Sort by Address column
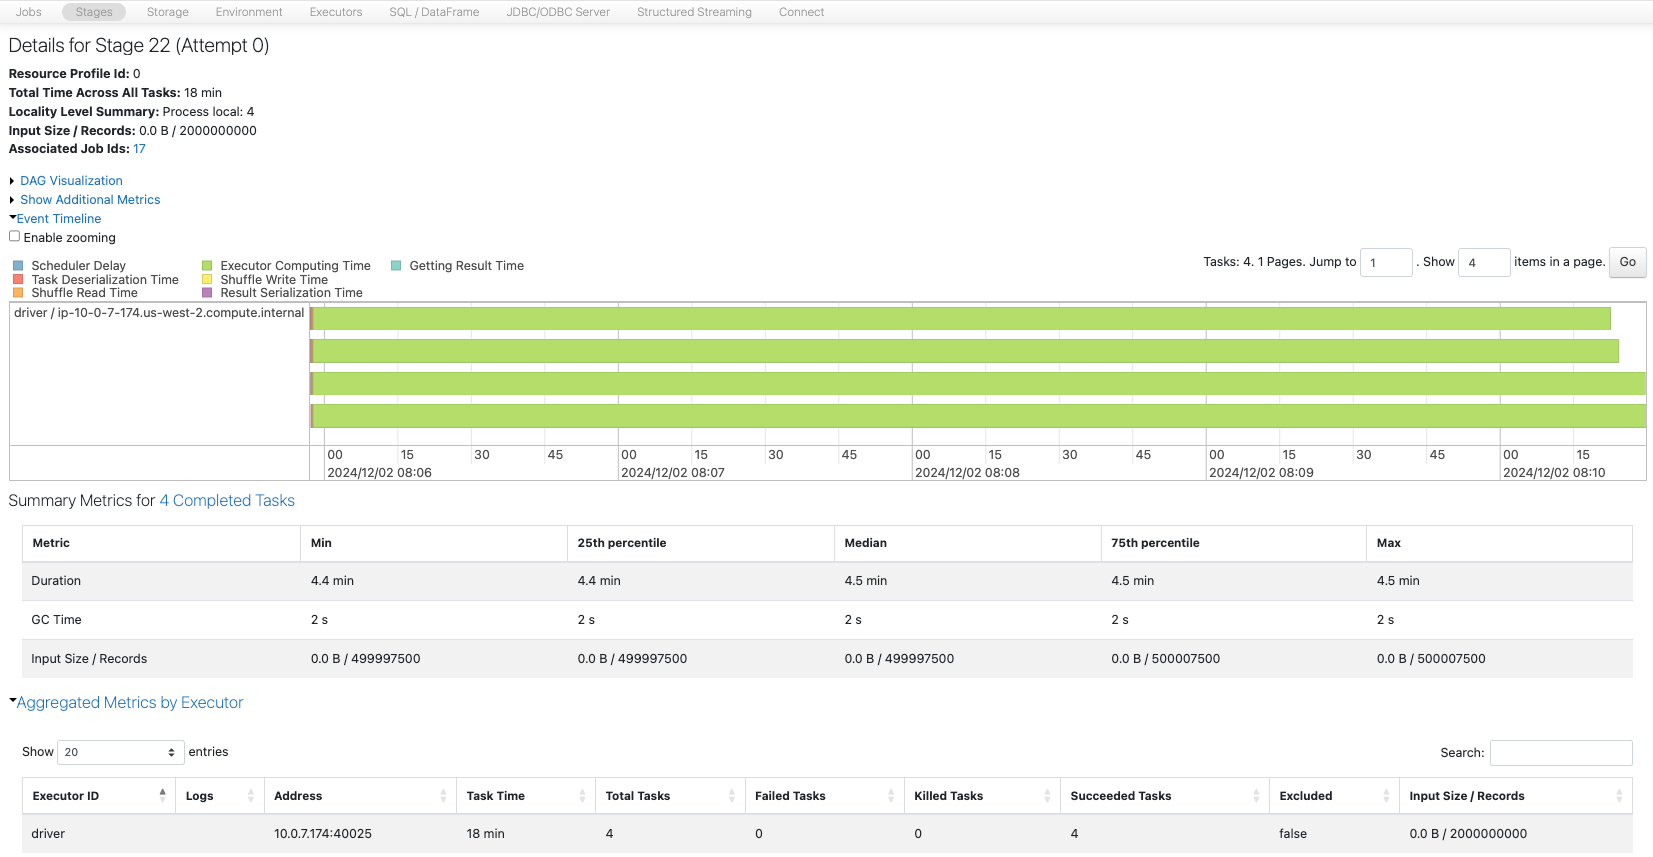 (x=360, y=796)
